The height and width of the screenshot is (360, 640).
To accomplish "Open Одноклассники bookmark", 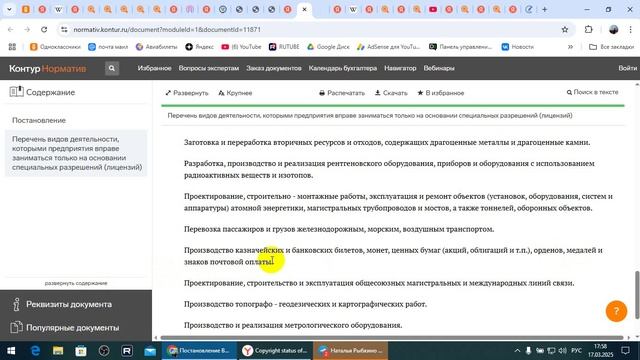I will [55, 47].
